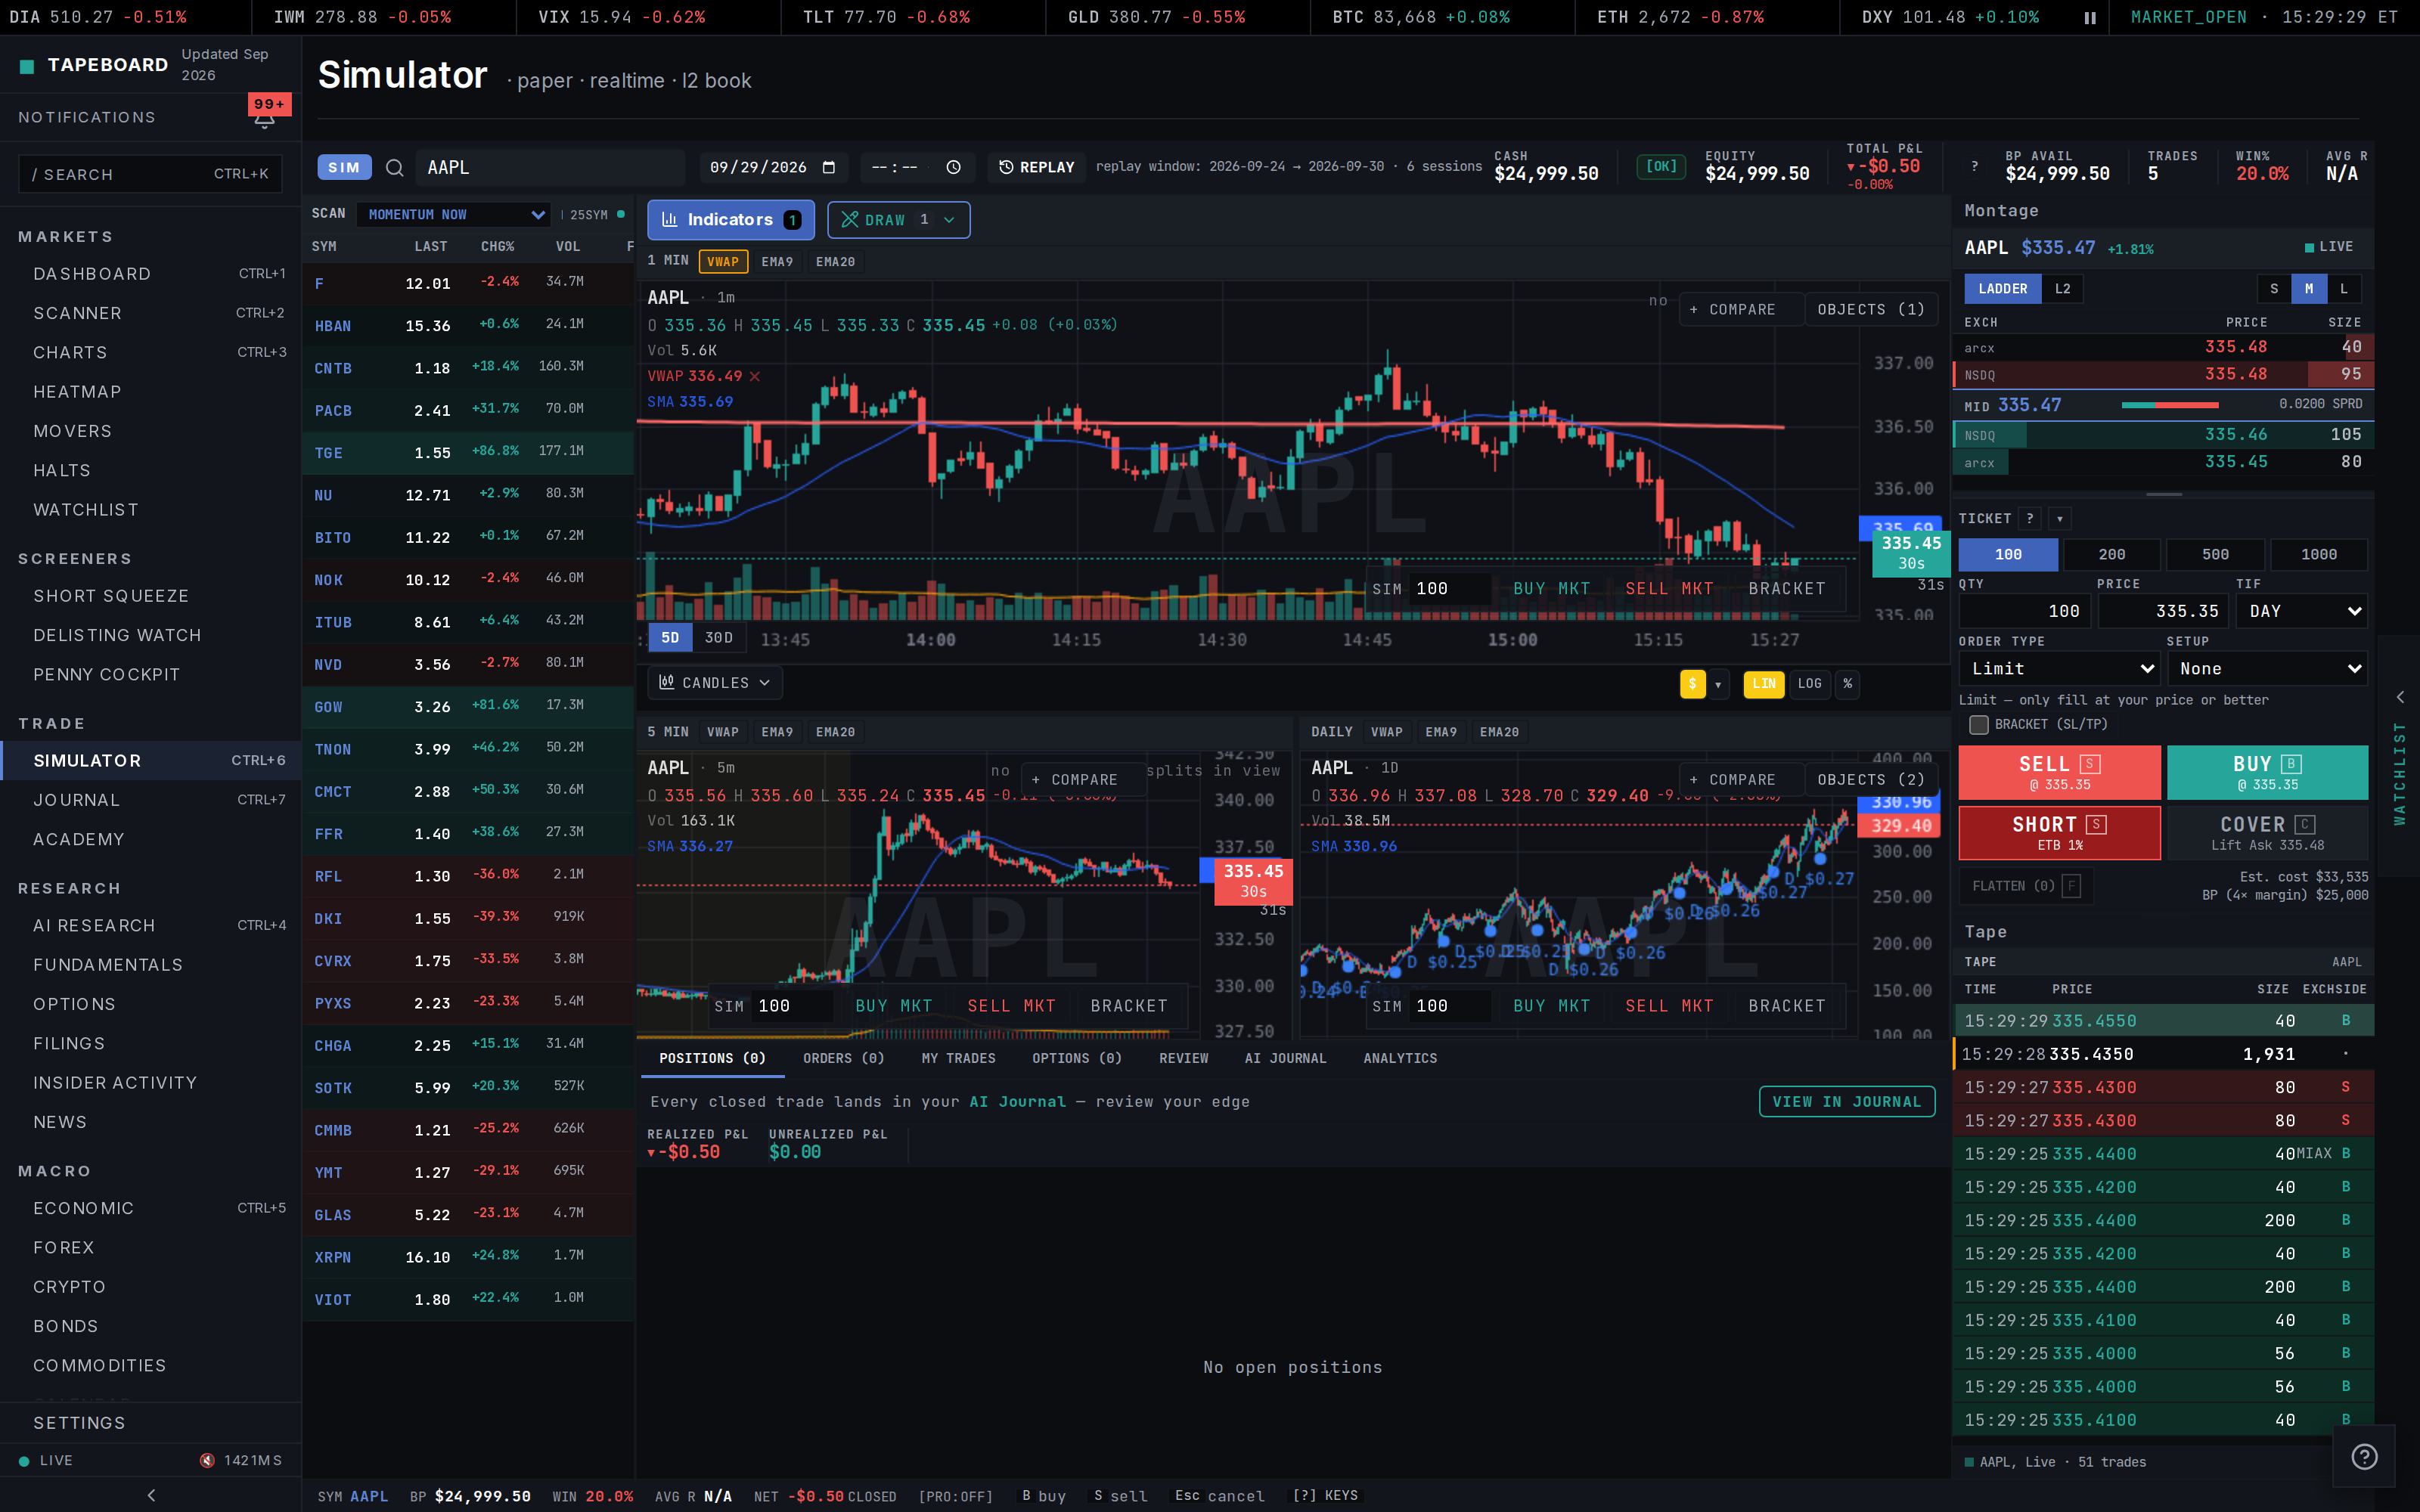2420x1512 pixels.
Task: Switch montage view to L2
Action: click(x=2063, y=289)
